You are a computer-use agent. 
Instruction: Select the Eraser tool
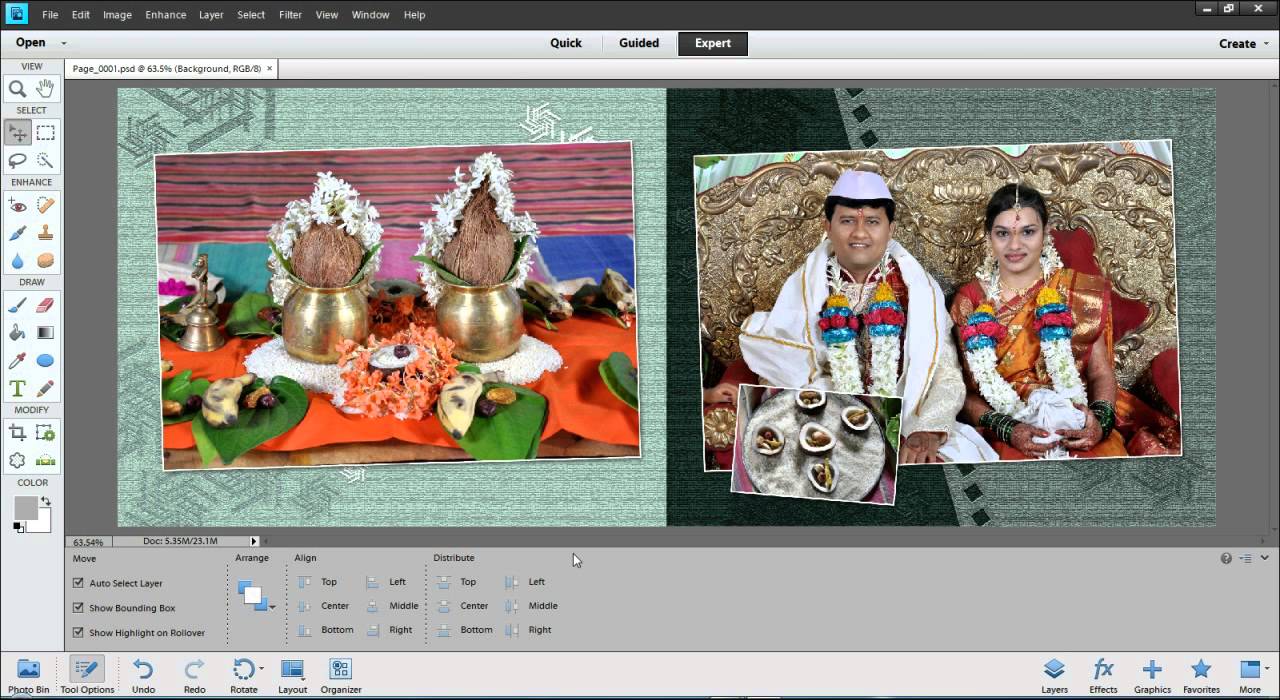tap(45, 305)
